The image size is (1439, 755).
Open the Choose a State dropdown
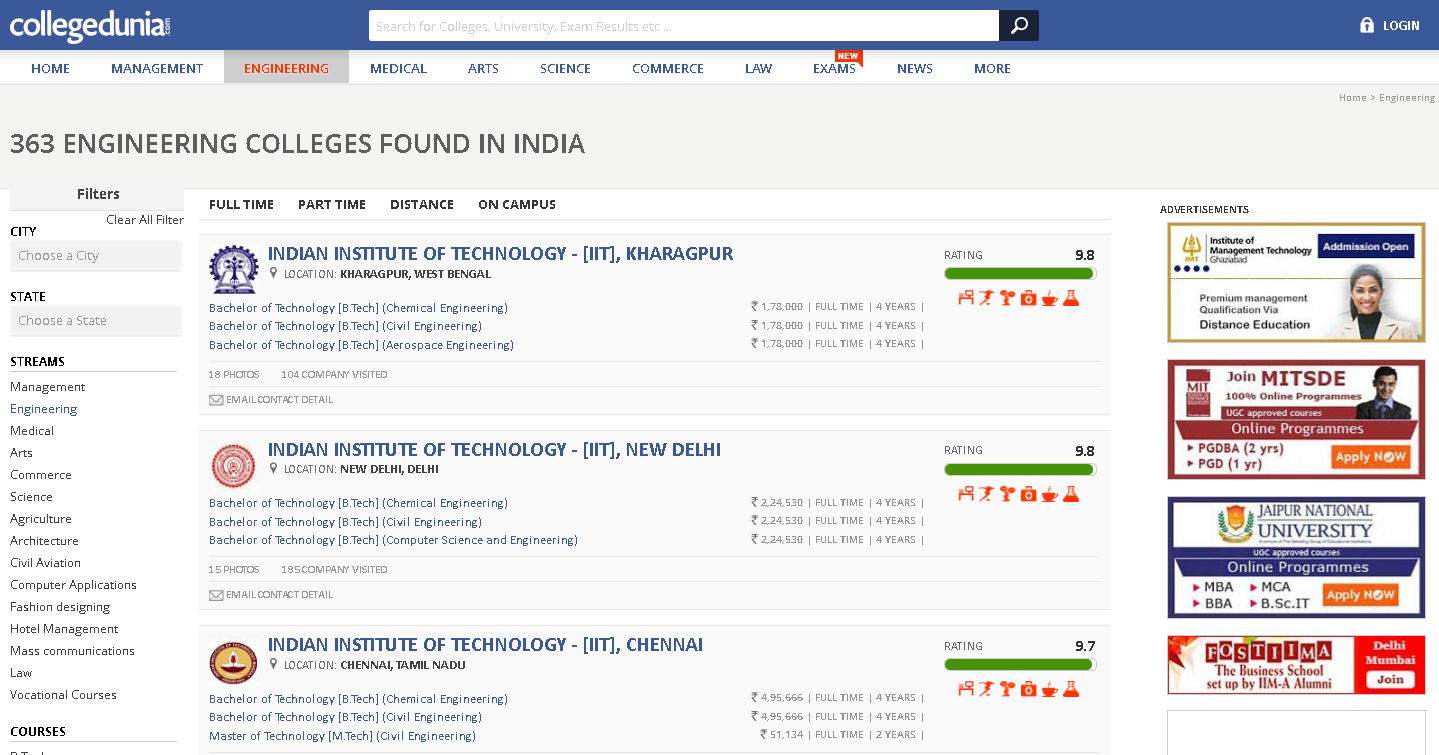96,321
